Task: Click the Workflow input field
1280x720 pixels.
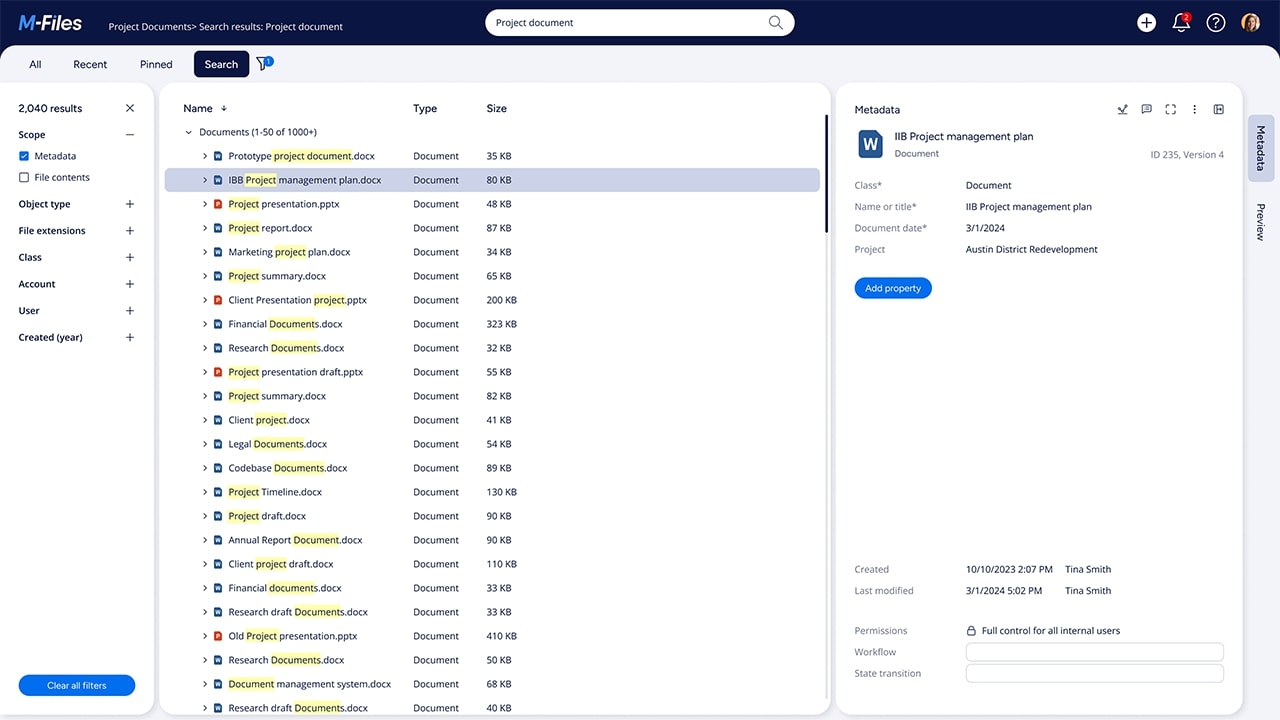Action: 1094,651
